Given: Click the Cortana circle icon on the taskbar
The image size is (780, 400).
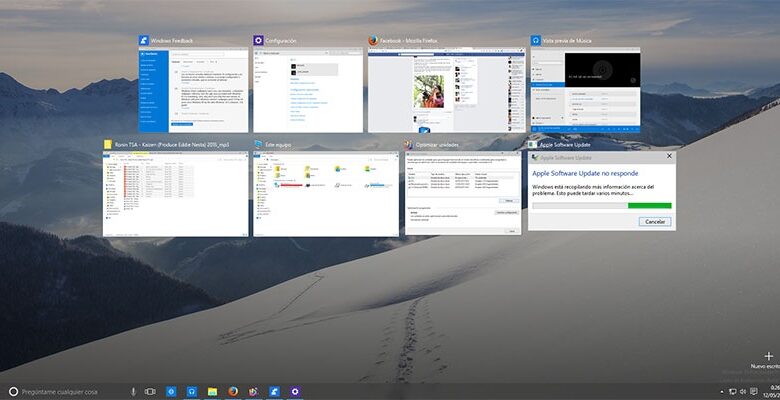Looking at the screenshot, I should [13, 392].
